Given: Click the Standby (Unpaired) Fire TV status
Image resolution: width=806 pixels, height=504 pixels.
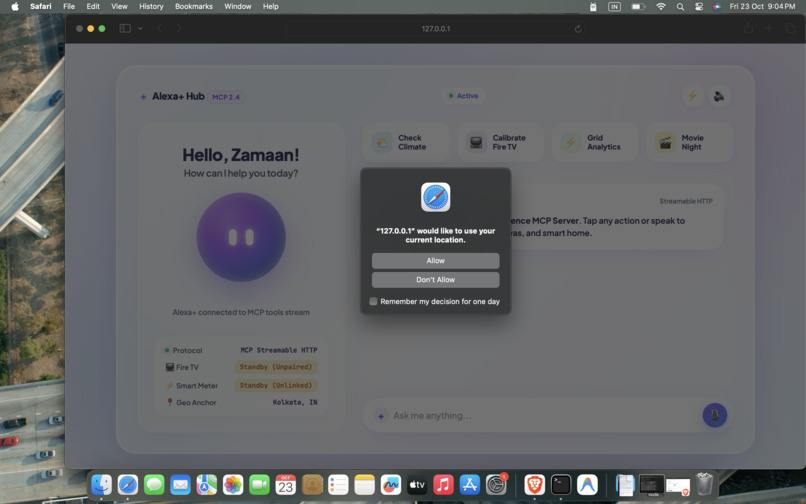Looking at the screenshot, I should tap(276, 367).
